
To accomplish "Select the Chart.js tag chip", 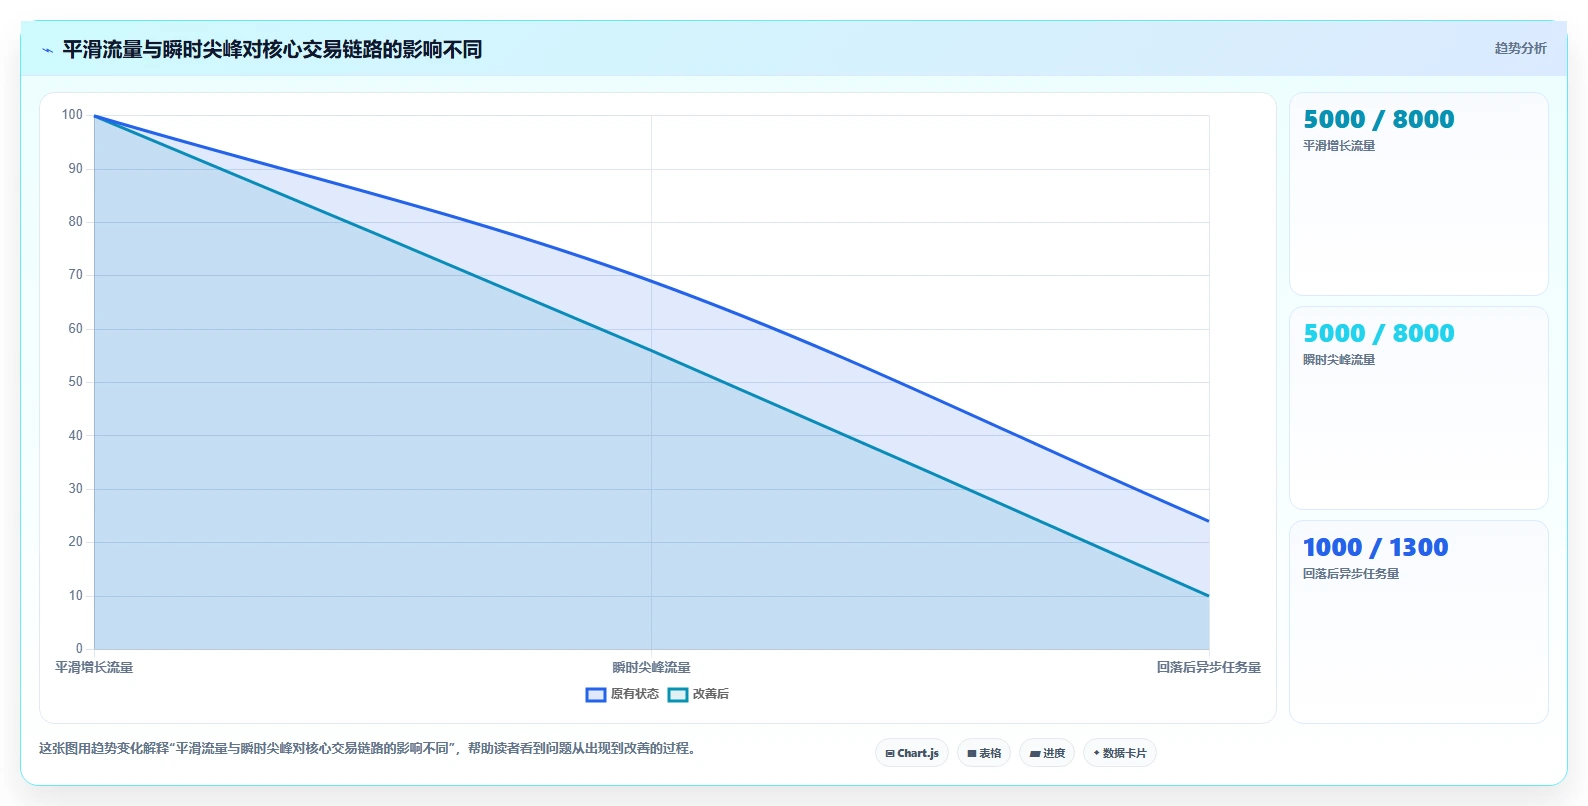I will 912,753.
